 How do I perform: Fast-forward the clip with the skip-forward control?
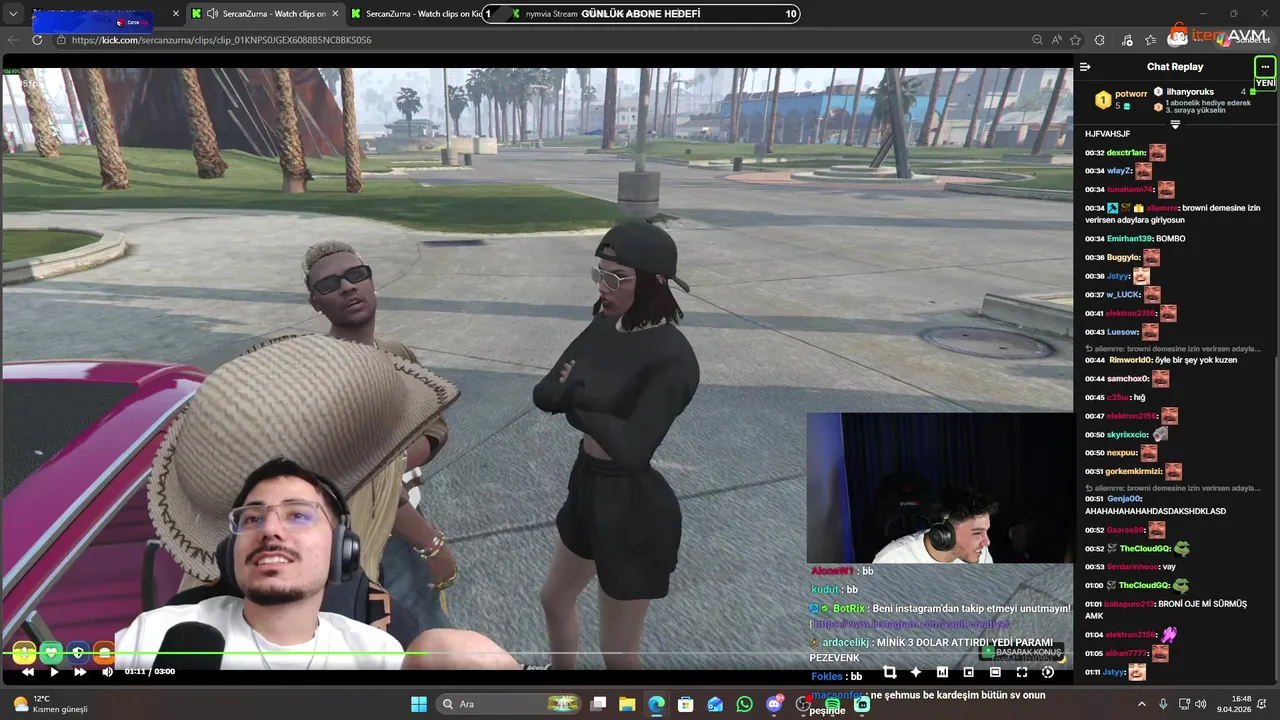(80, 672)
